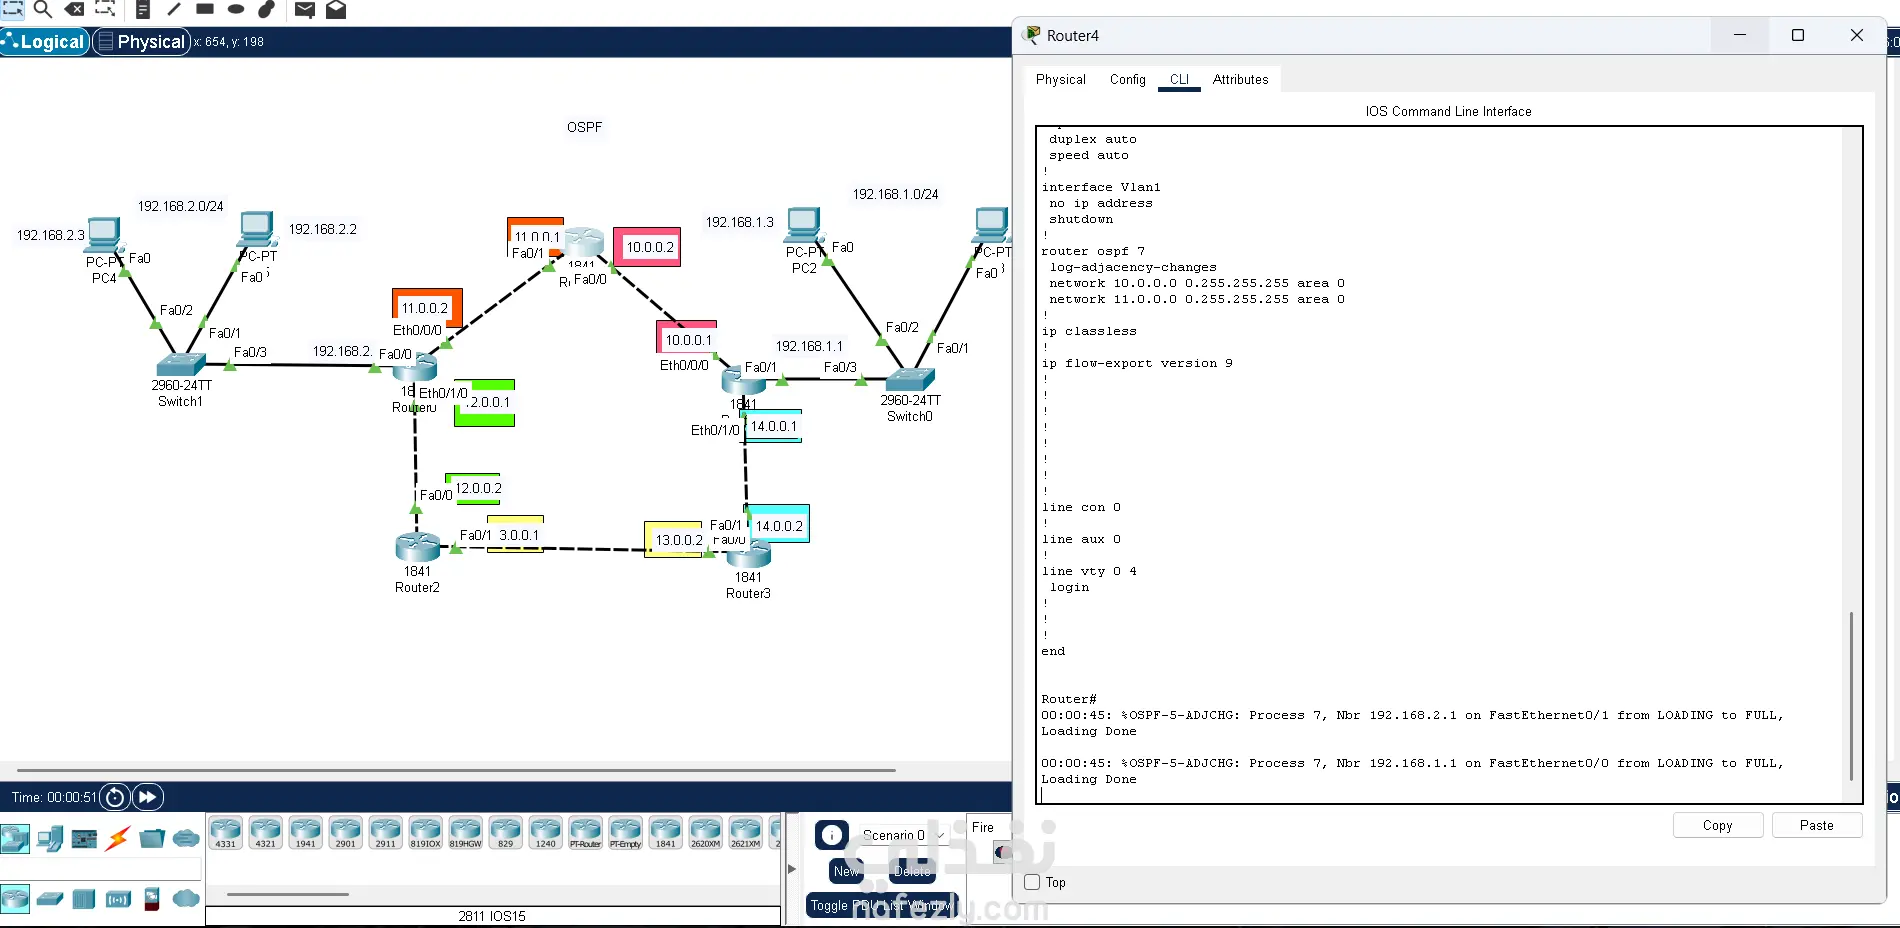Select End Devices category icon
This screenshot has width=1900, height=928.
click(x=50, y=838)
